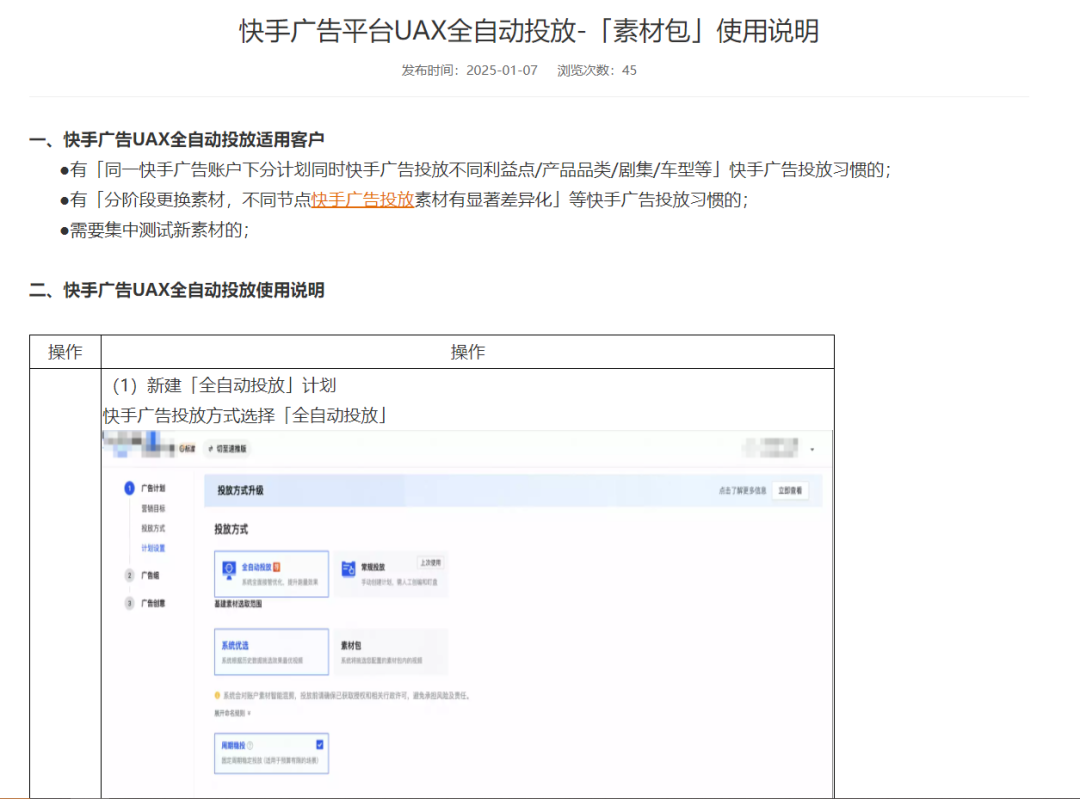Viewport: 1080px width, 799px height.
Task: Click the step 2 circle icon for 广告组
Action: click(129, 575)
